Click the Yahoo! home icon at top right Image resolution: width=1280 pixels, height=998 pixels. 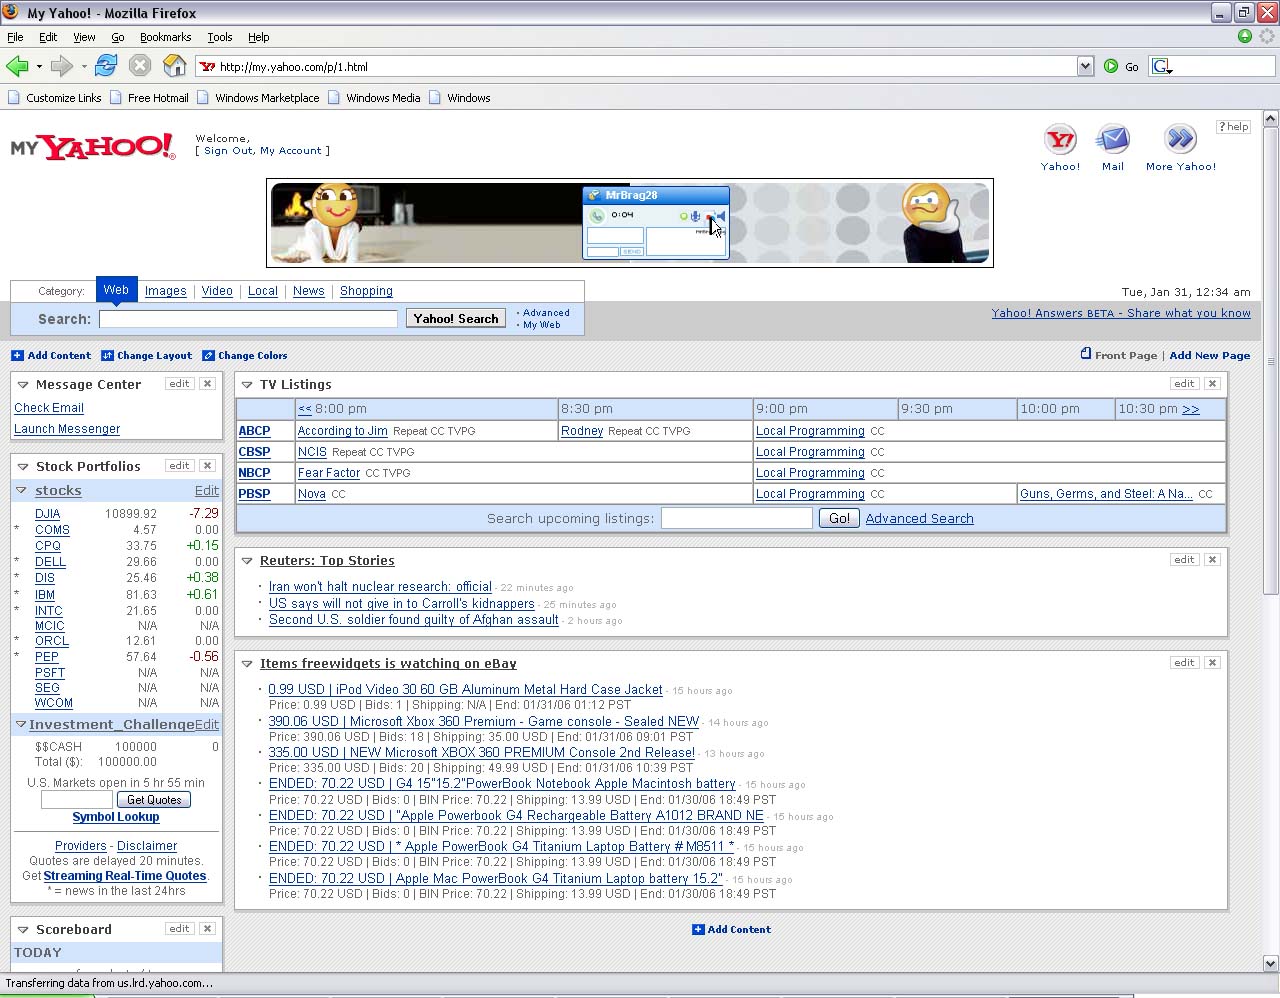pos(1060,140)
